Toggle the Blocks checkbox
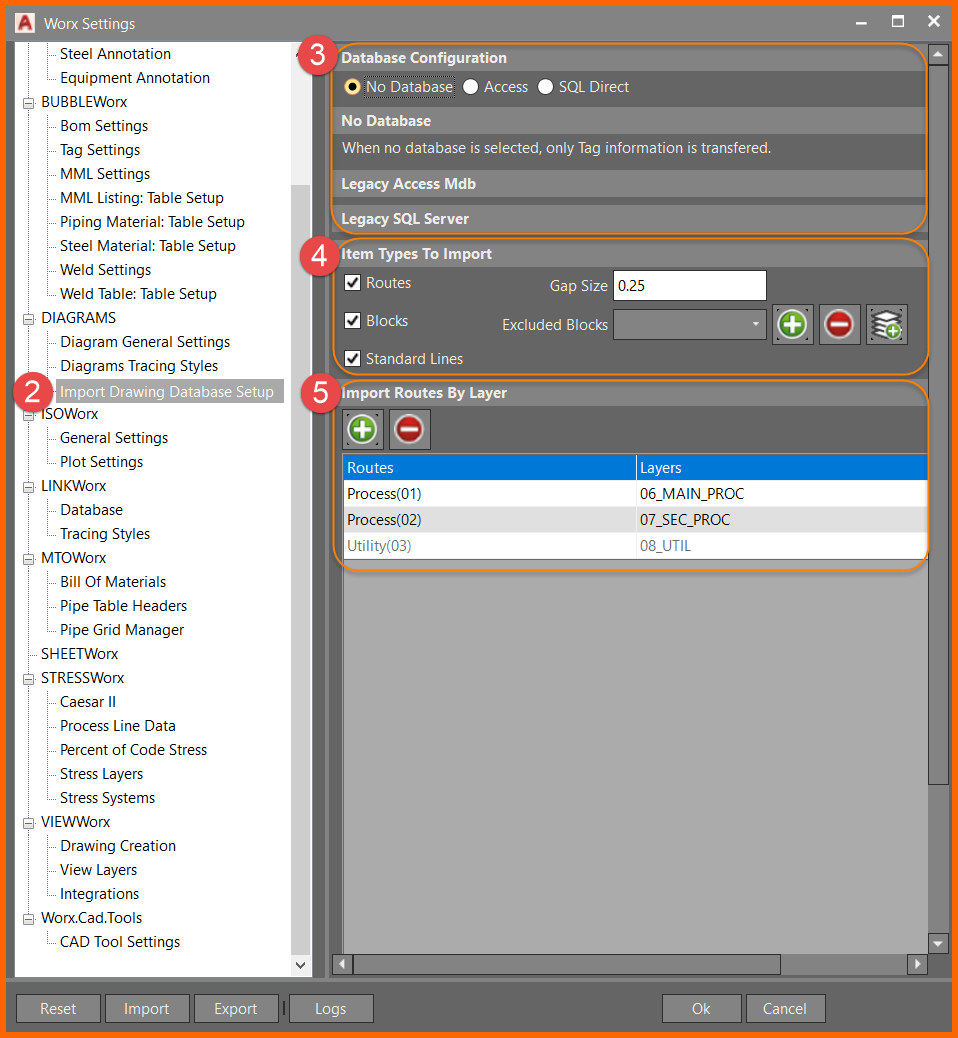Viewport: 958px width, 1038px height. tap(352, 320)
